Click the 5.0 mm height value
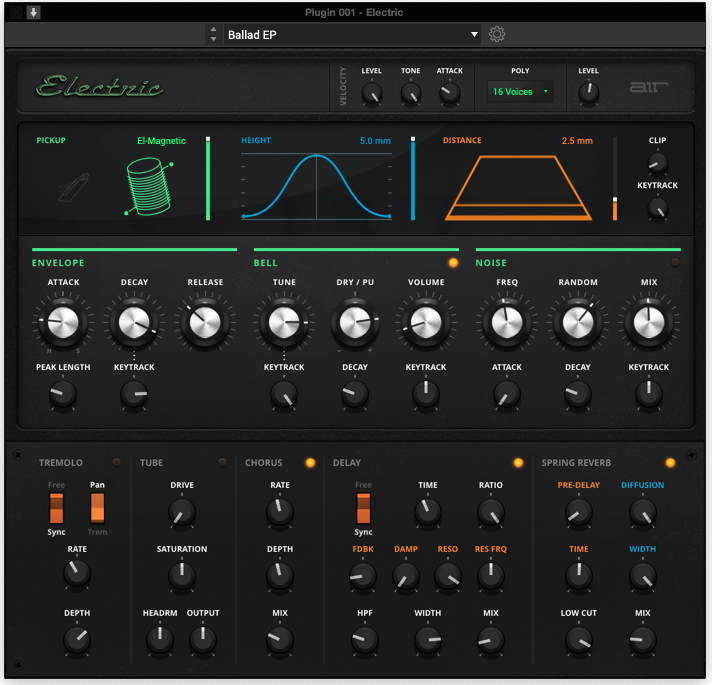712x685 pixels. tap(374, 141)
